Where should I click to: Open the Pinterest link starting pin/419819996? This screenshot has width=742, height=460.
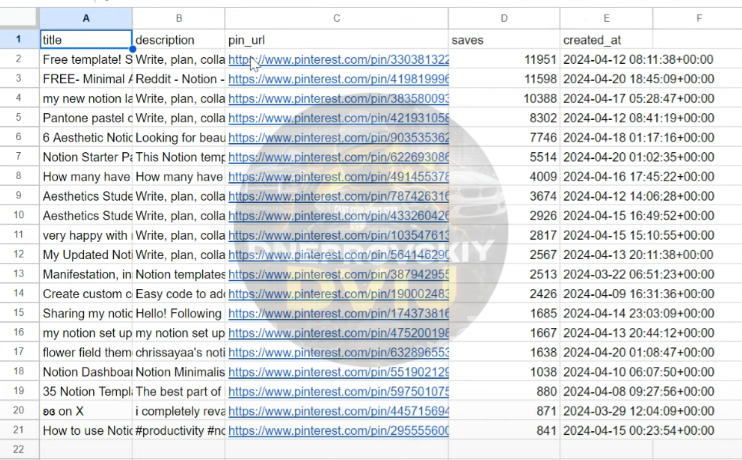point(338,79)
